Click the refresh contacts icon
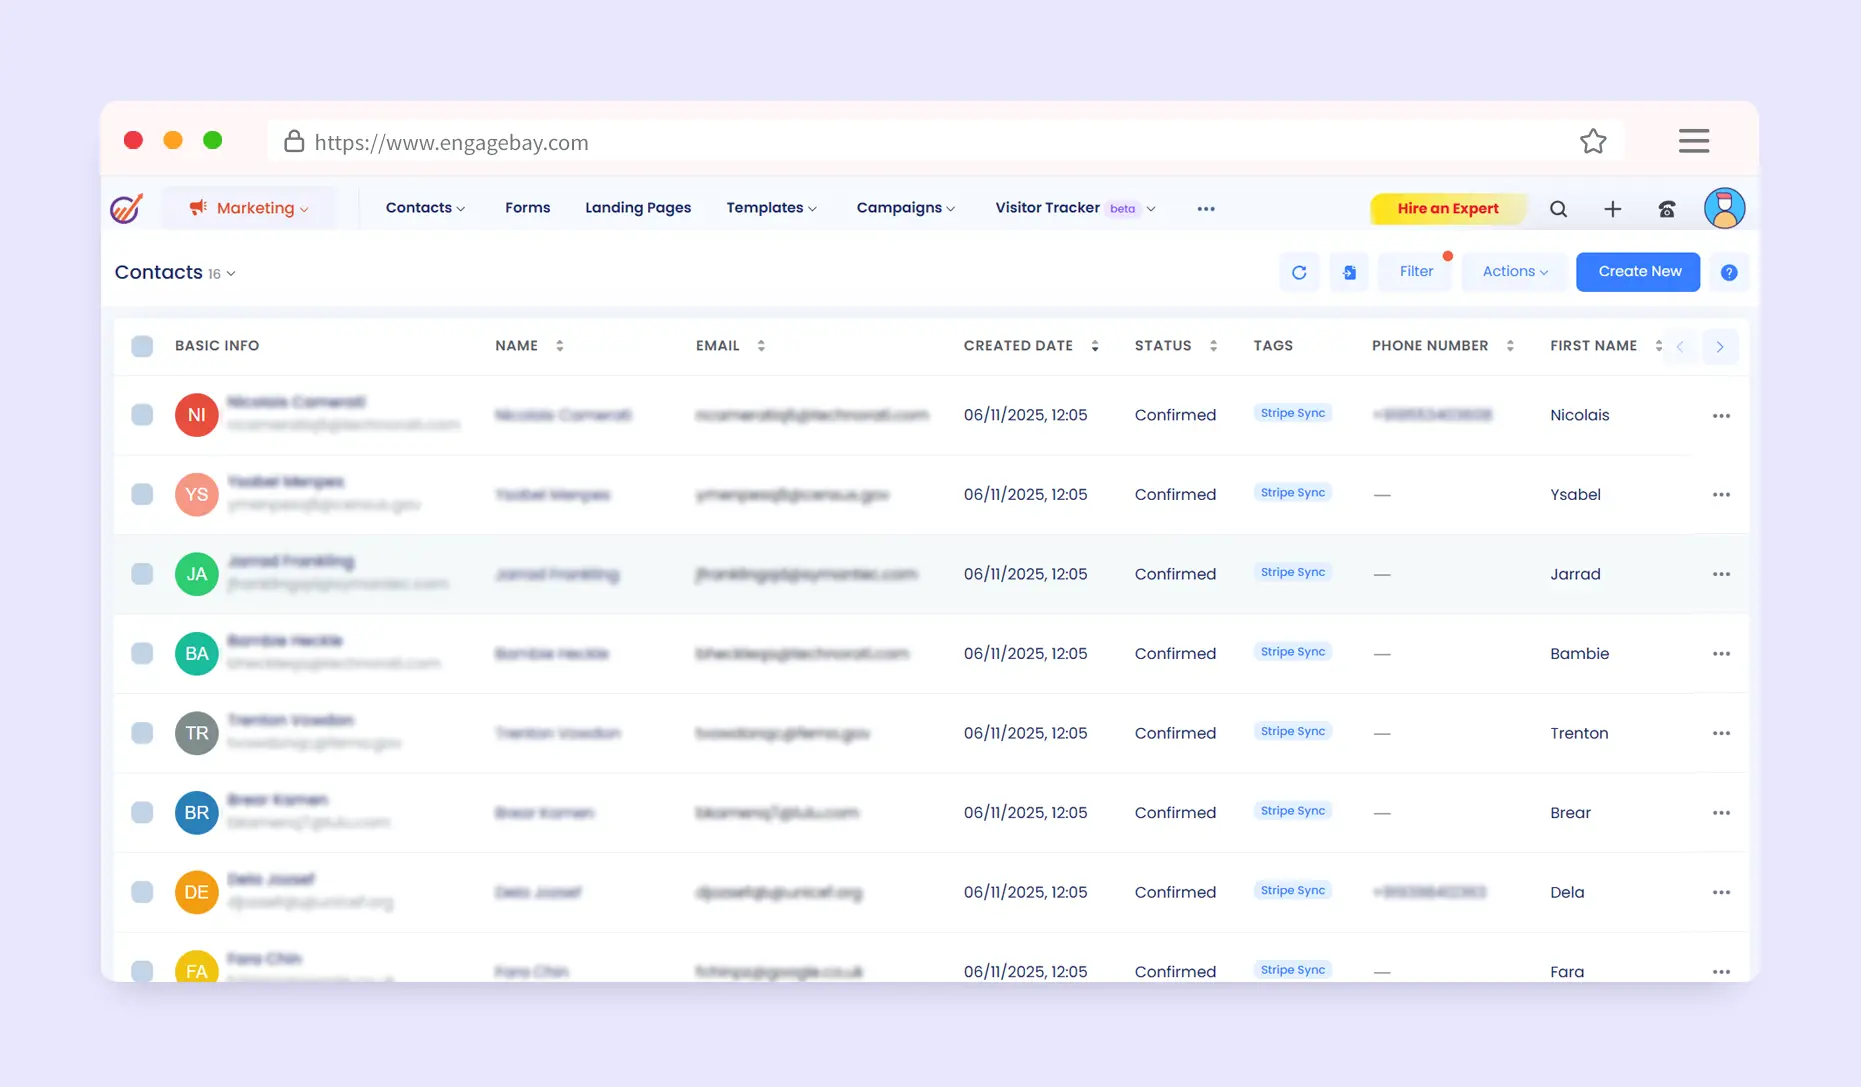Viewport: 1861px width, 1087px height. [1299, 272]
